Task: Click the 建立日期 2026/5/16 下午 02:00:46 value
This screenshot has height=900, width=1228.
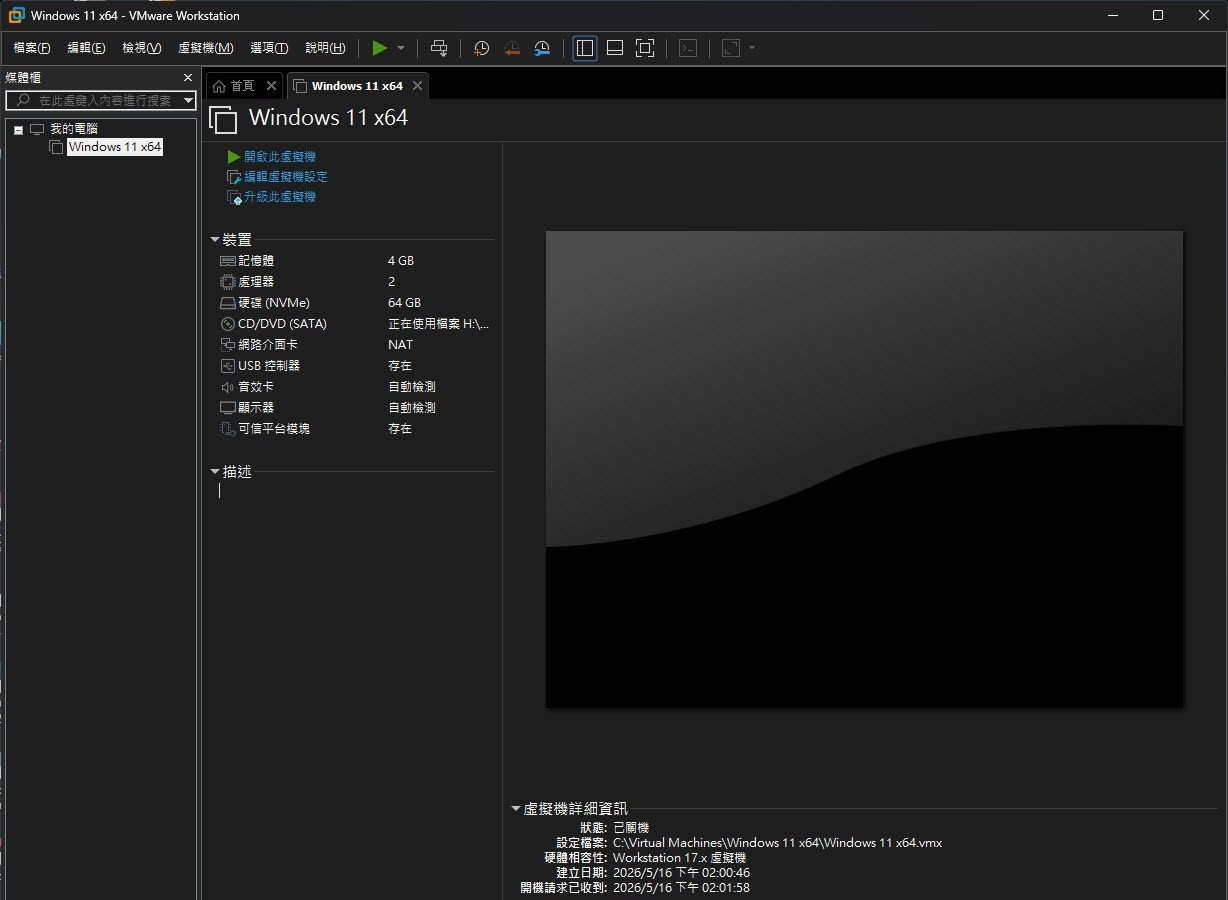Action: 681,873
